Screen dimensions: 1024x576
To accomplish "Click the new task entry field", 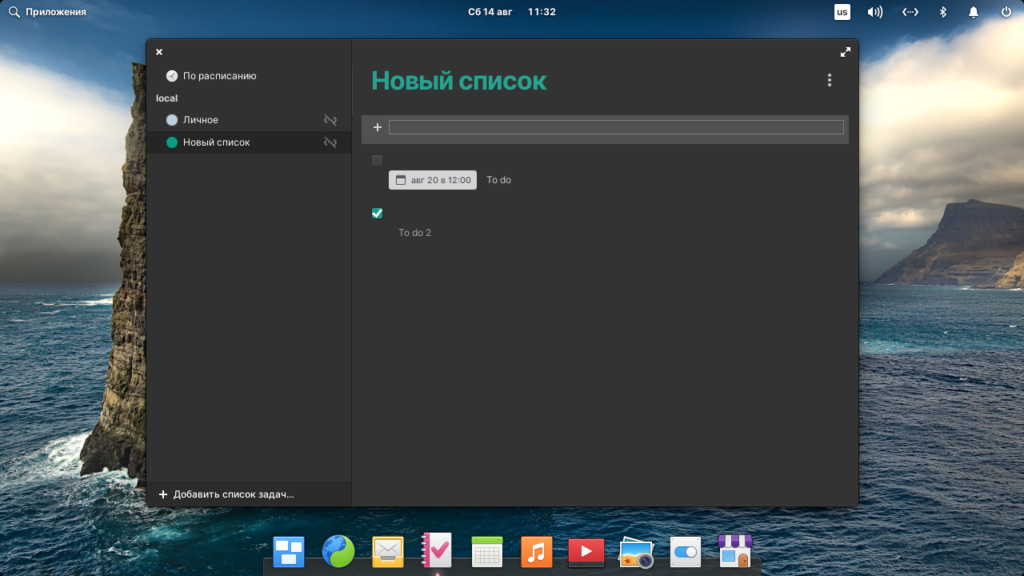I will (615, 127).
